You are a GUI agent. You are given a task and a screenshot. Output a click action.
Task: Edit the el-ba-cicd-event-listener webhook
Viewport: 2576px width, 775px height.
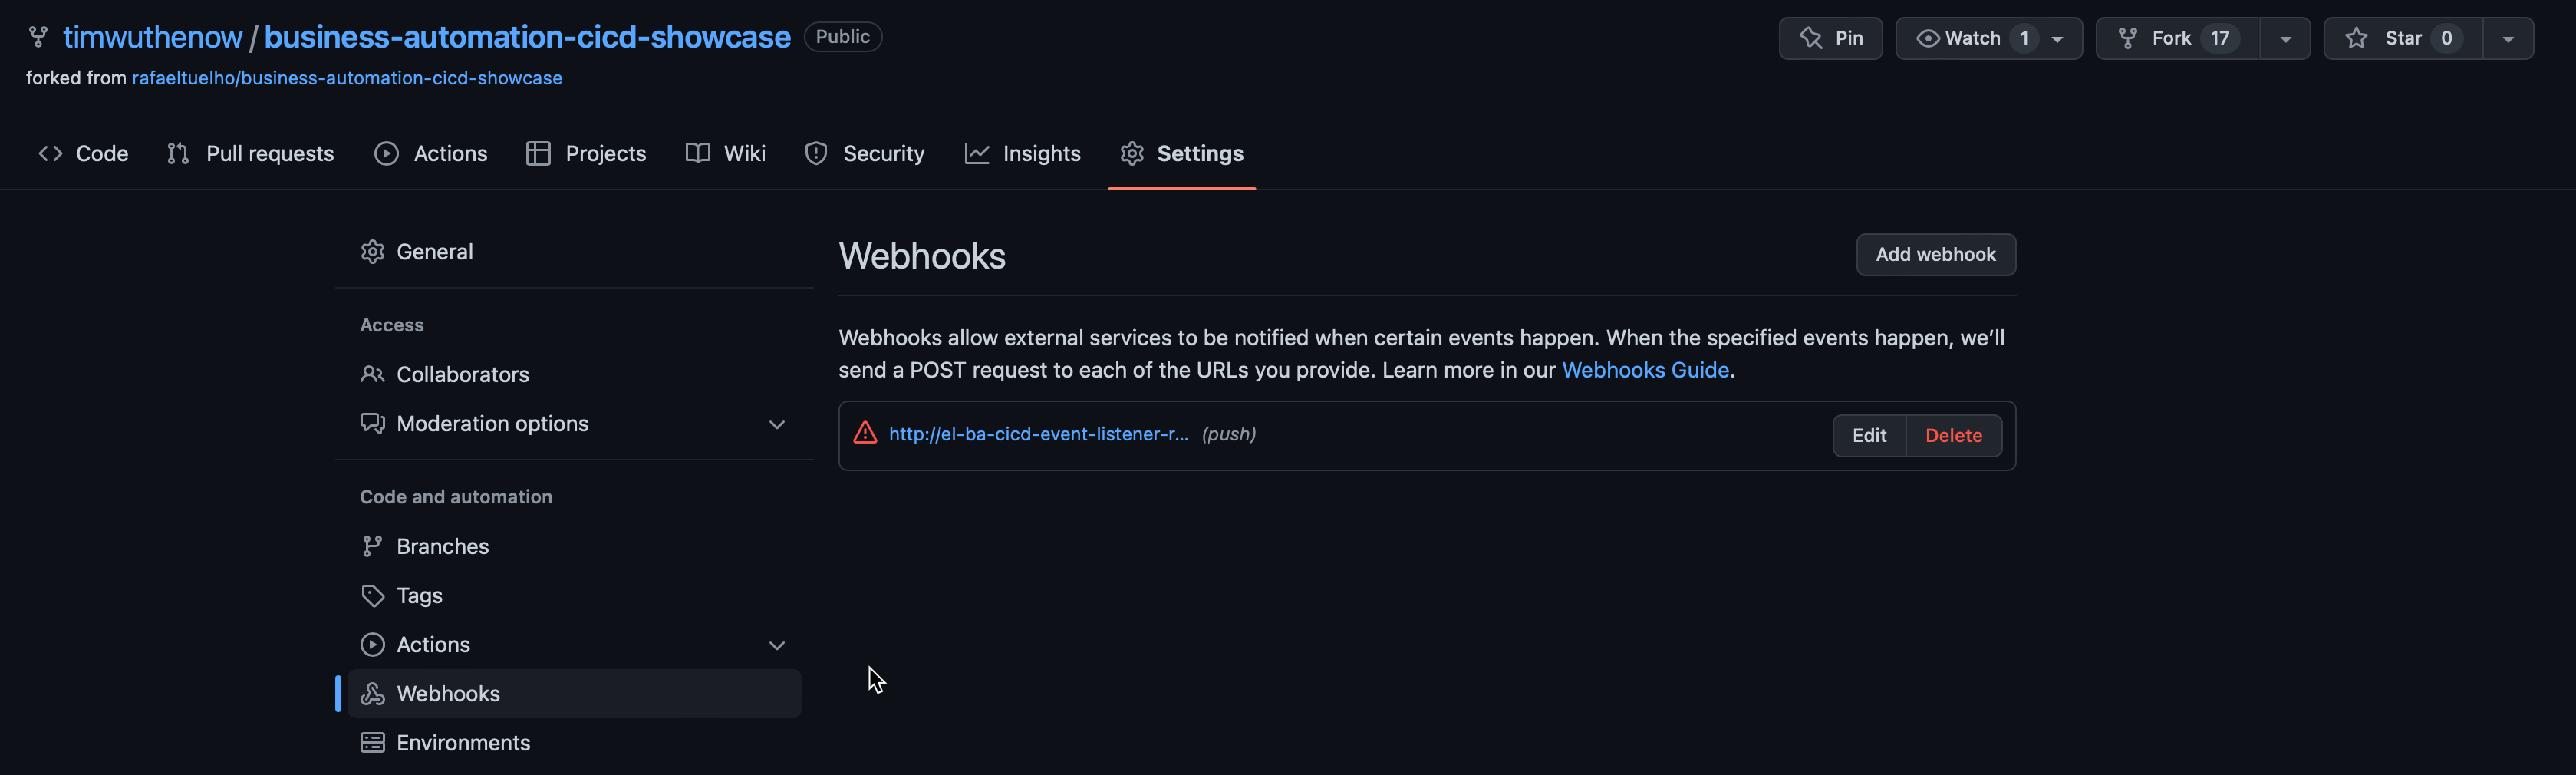coord(1869,435)
